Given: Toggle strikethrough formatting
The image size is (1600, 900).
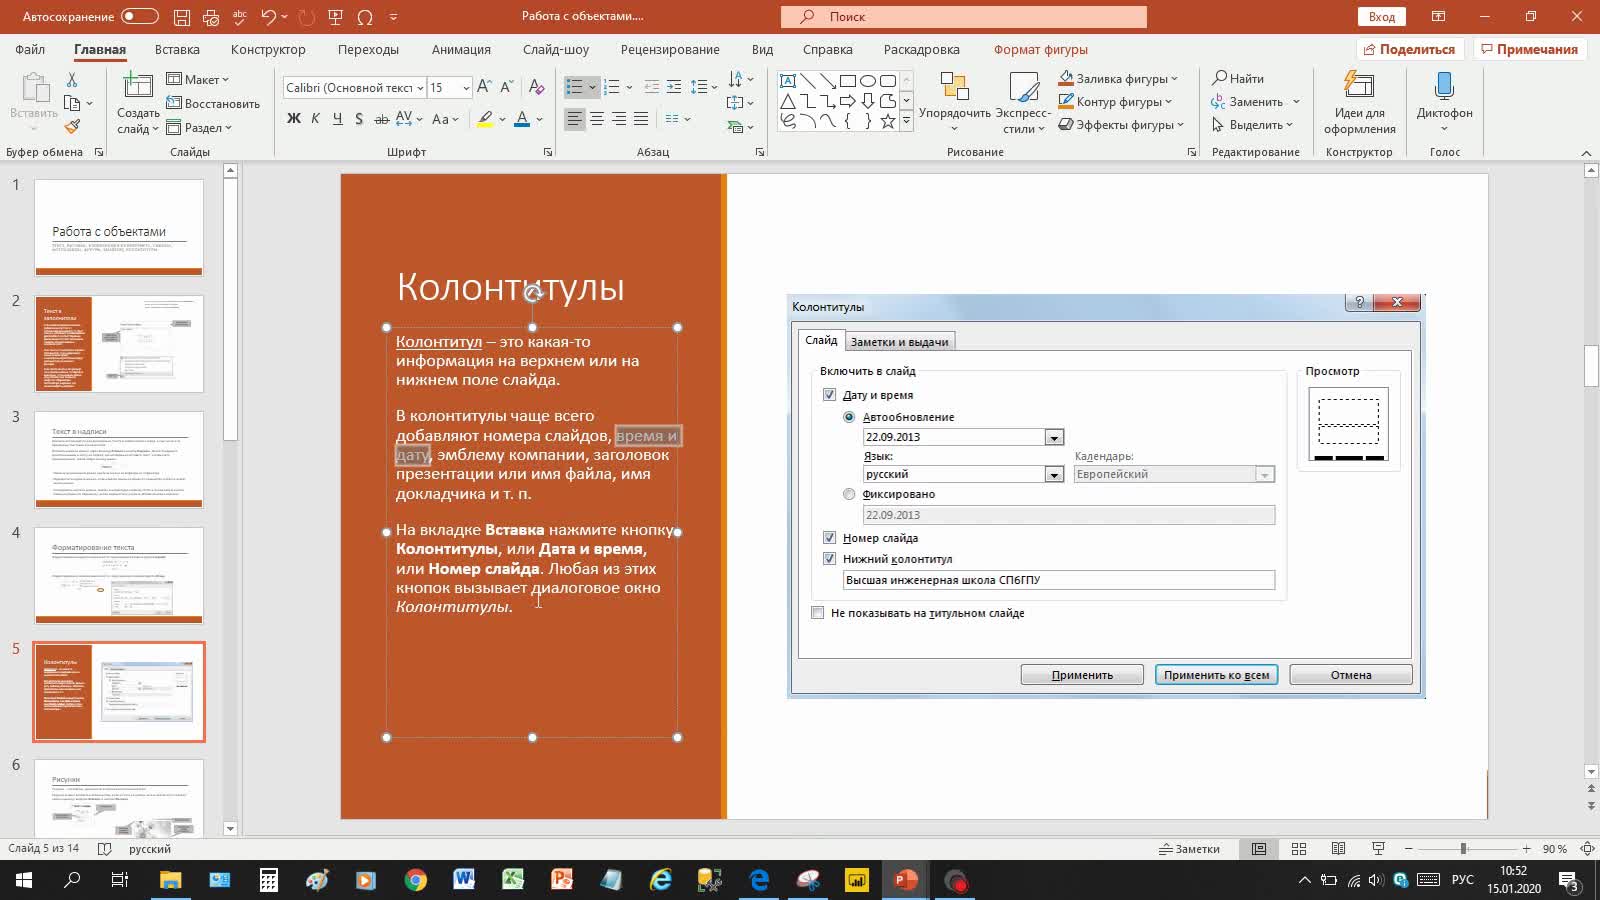Looking at the screenshot, I should [381, 119].
